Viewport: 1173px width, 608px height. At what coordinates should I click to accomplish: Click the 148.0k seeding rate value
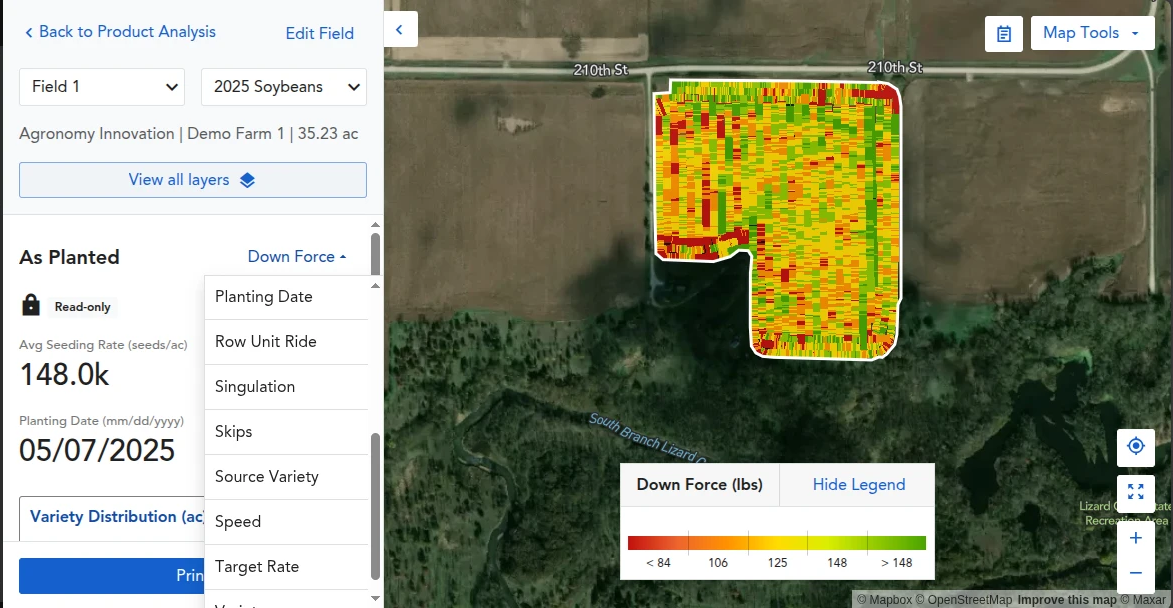click(64, 375)
